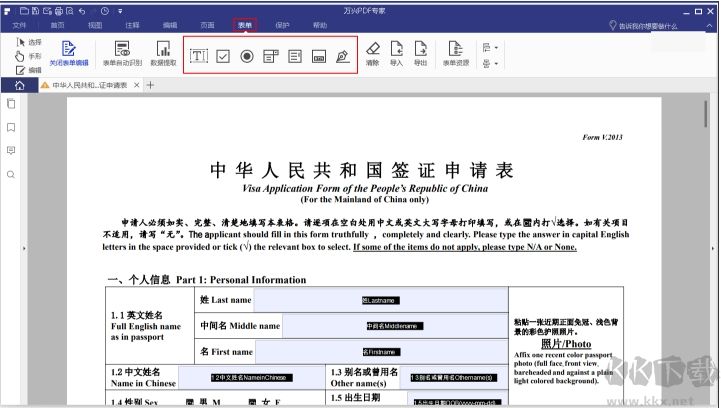Switch to the 视图 tab
The width and height of the screenshot is (721, 408).
point(95,25)
